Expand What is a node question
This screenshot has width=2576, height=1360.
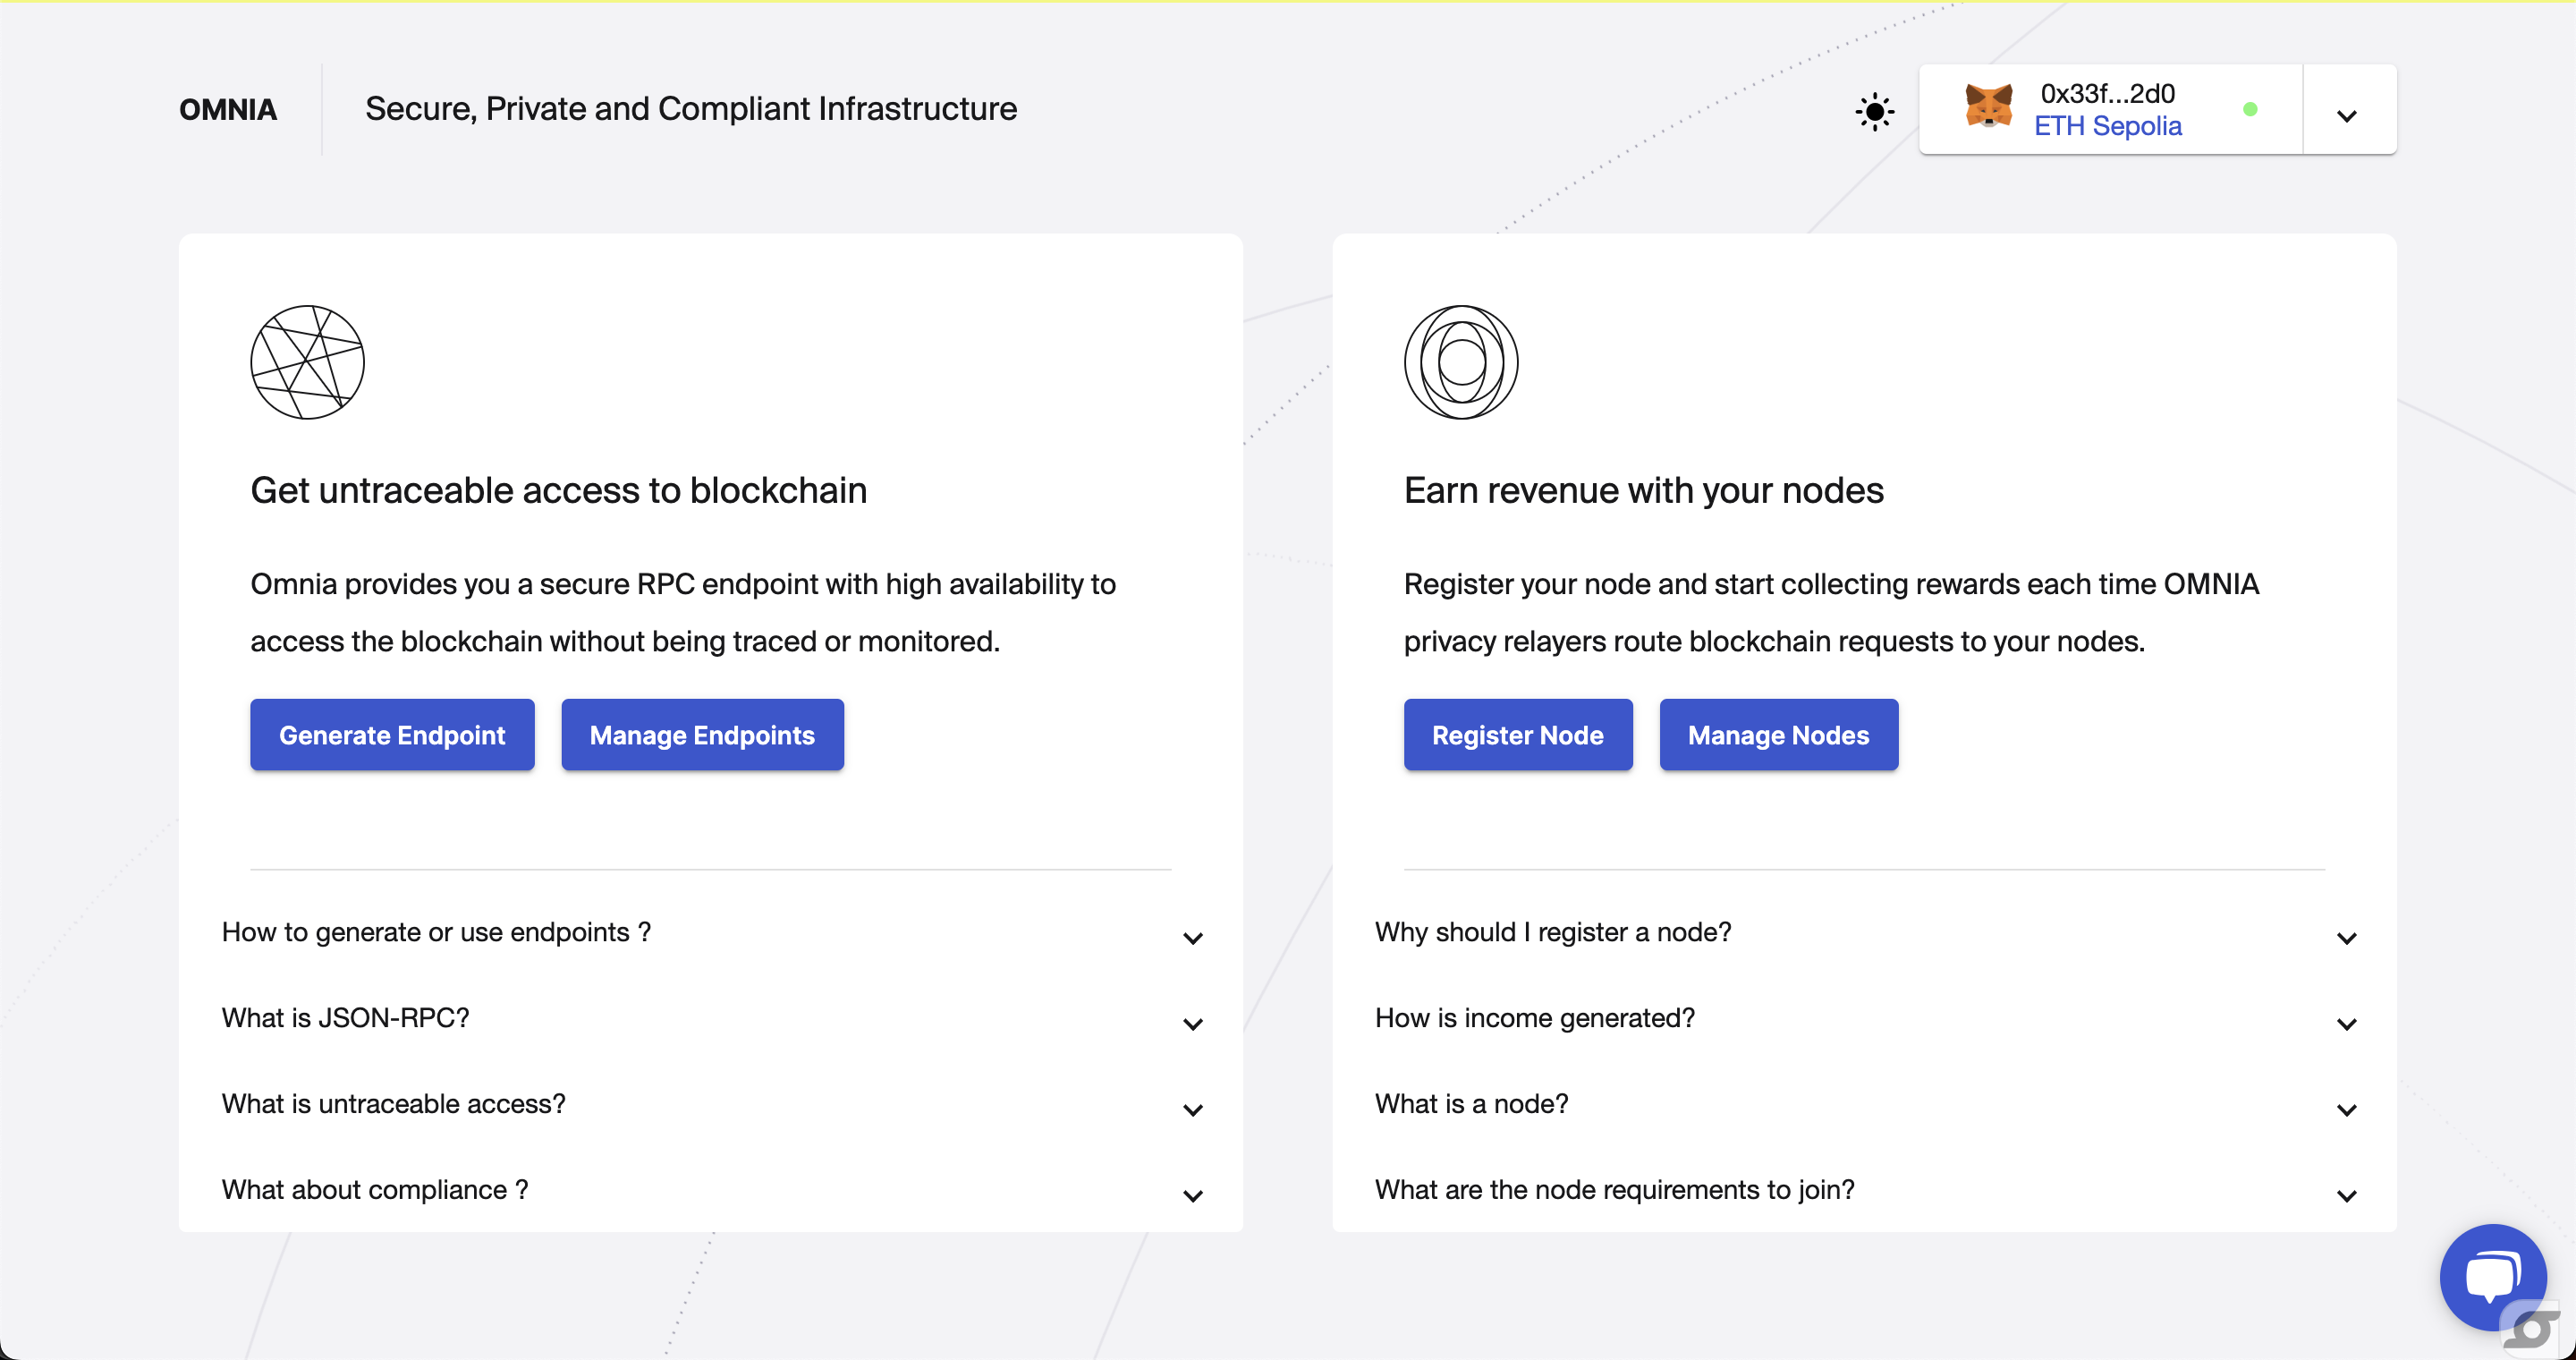(1864, 1105)
